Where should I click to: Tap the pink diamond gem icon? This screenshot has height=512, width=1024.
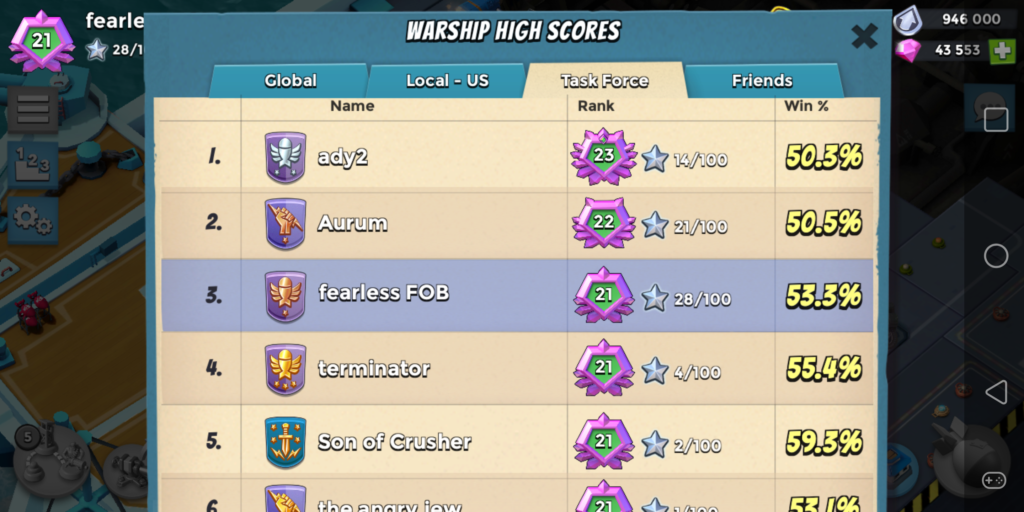pyautogui.click(x=908, y=50)
